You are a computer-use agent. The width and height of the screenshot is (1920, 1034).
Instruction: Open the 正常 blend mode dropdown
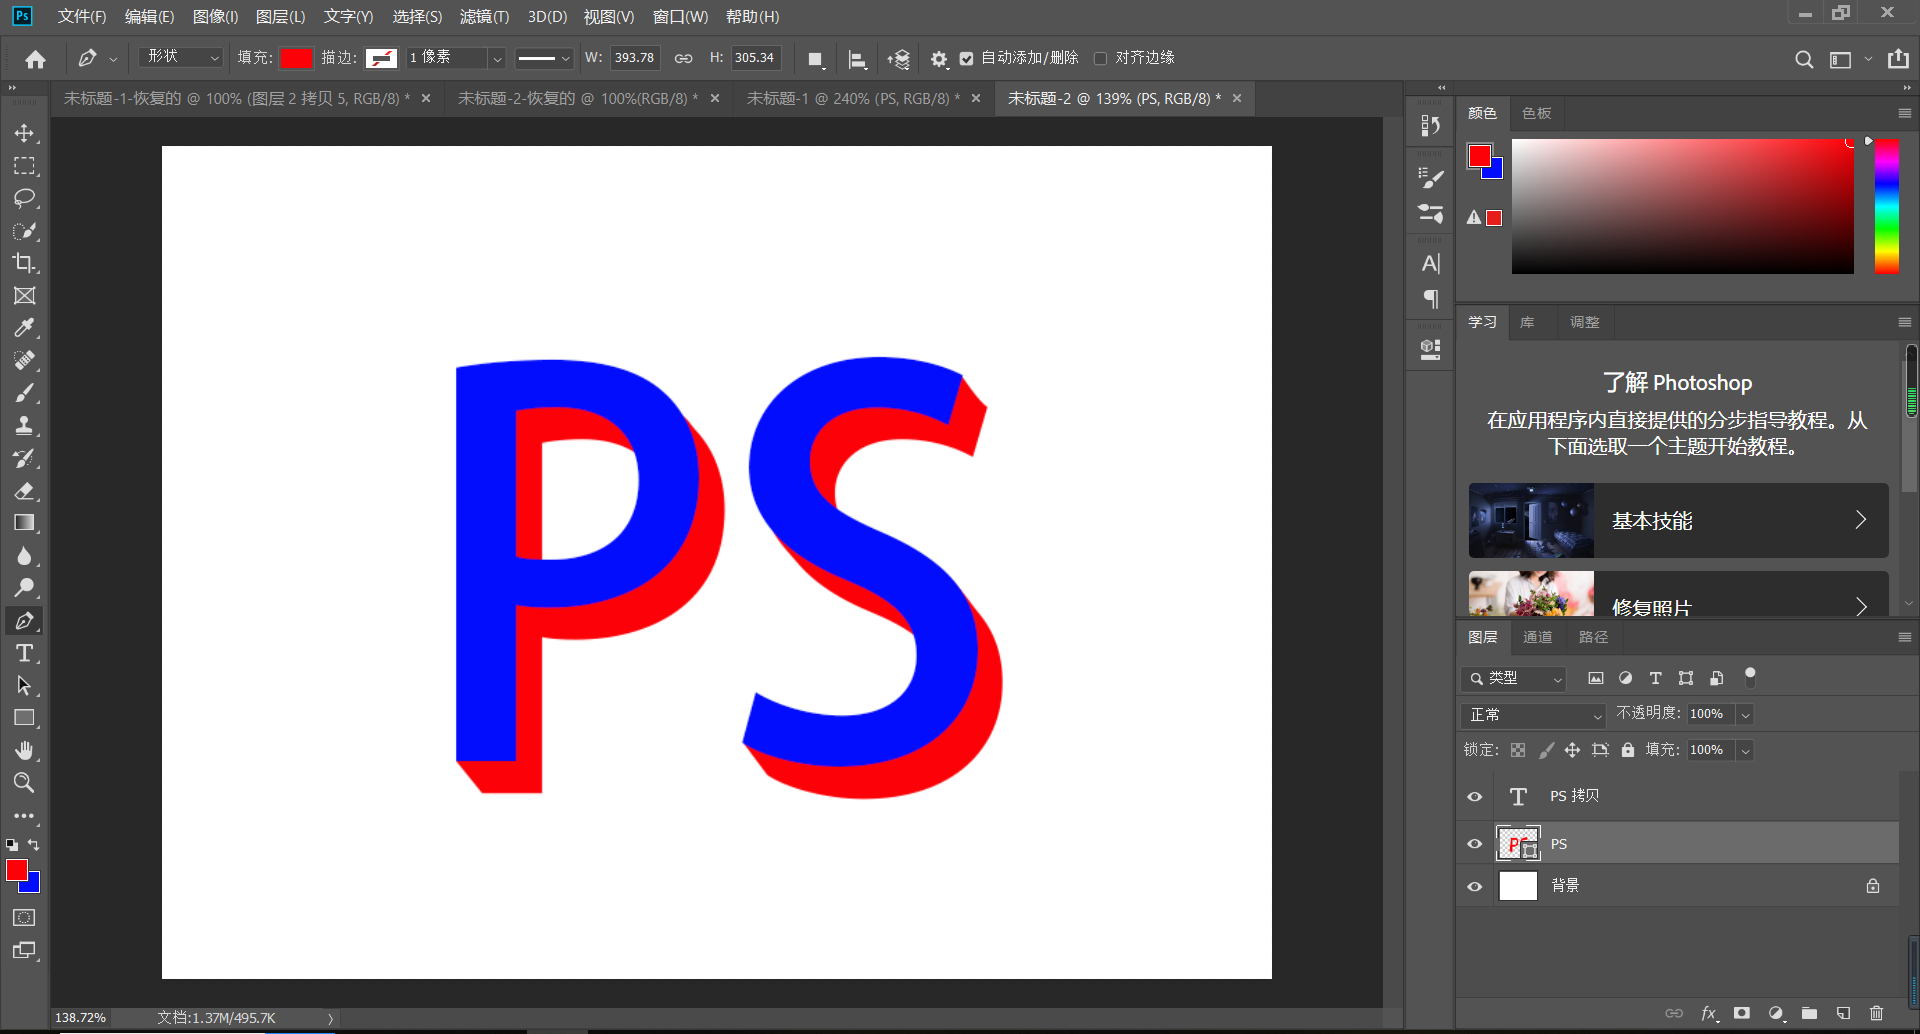[1533, 715]
